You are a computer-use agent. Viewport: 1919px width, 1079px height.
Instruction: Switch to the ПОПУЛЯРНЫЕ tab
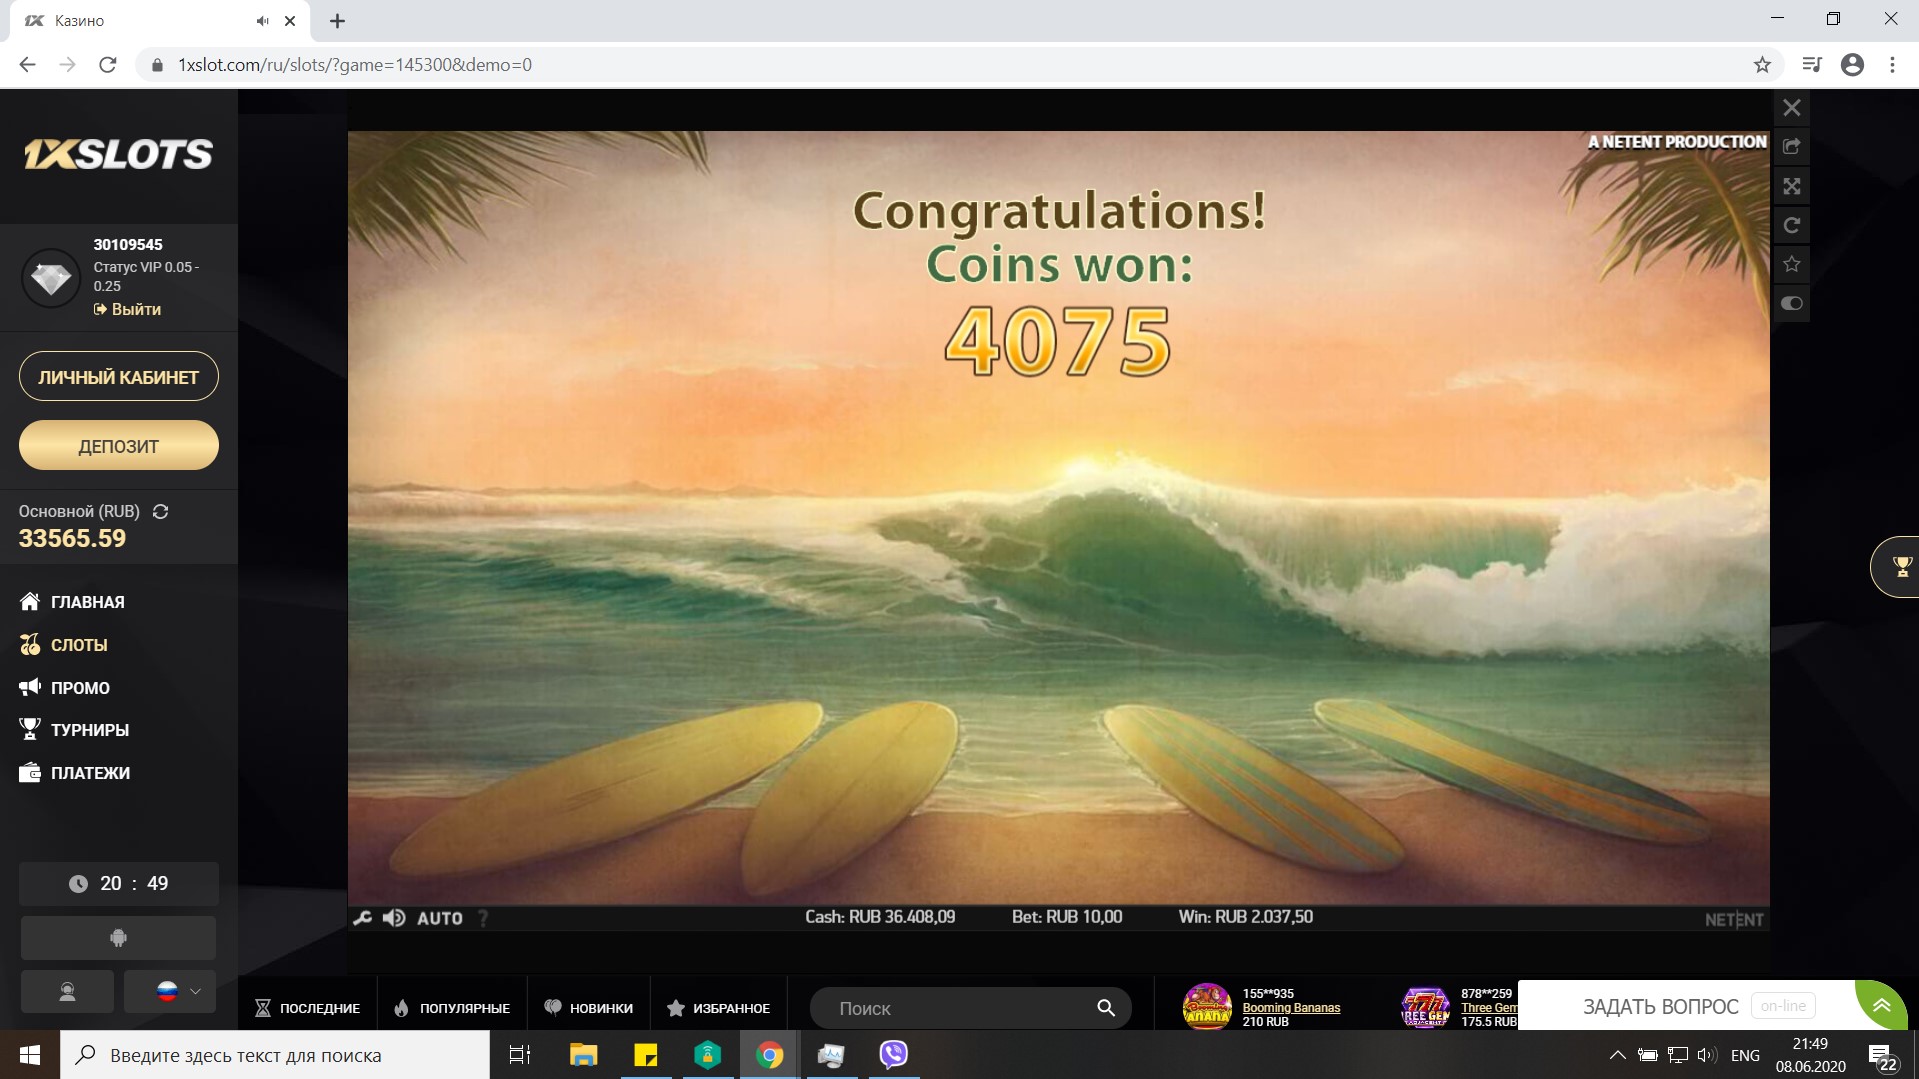452,1008
